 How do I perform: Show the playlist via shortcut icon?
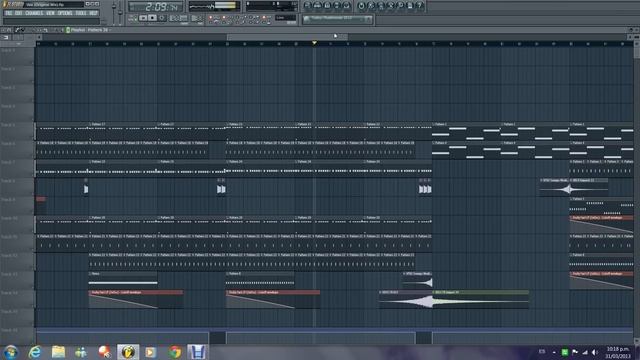point(307,6)
